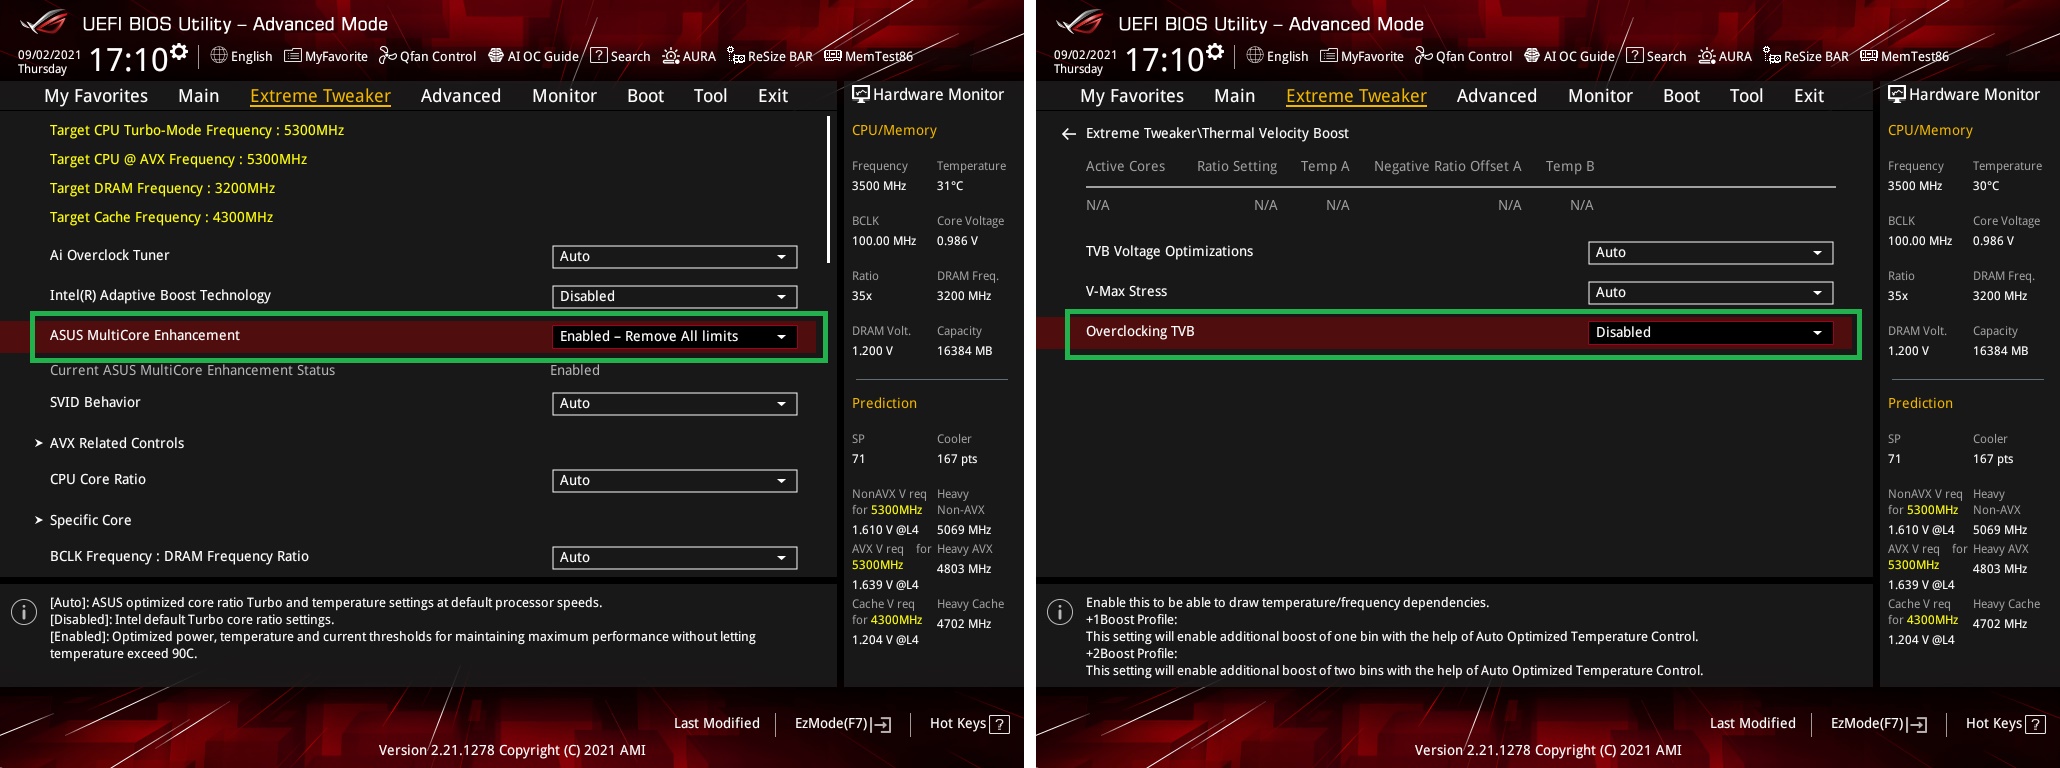
Task: Click Prediction heading in right window
Action: click(1920, 403)
